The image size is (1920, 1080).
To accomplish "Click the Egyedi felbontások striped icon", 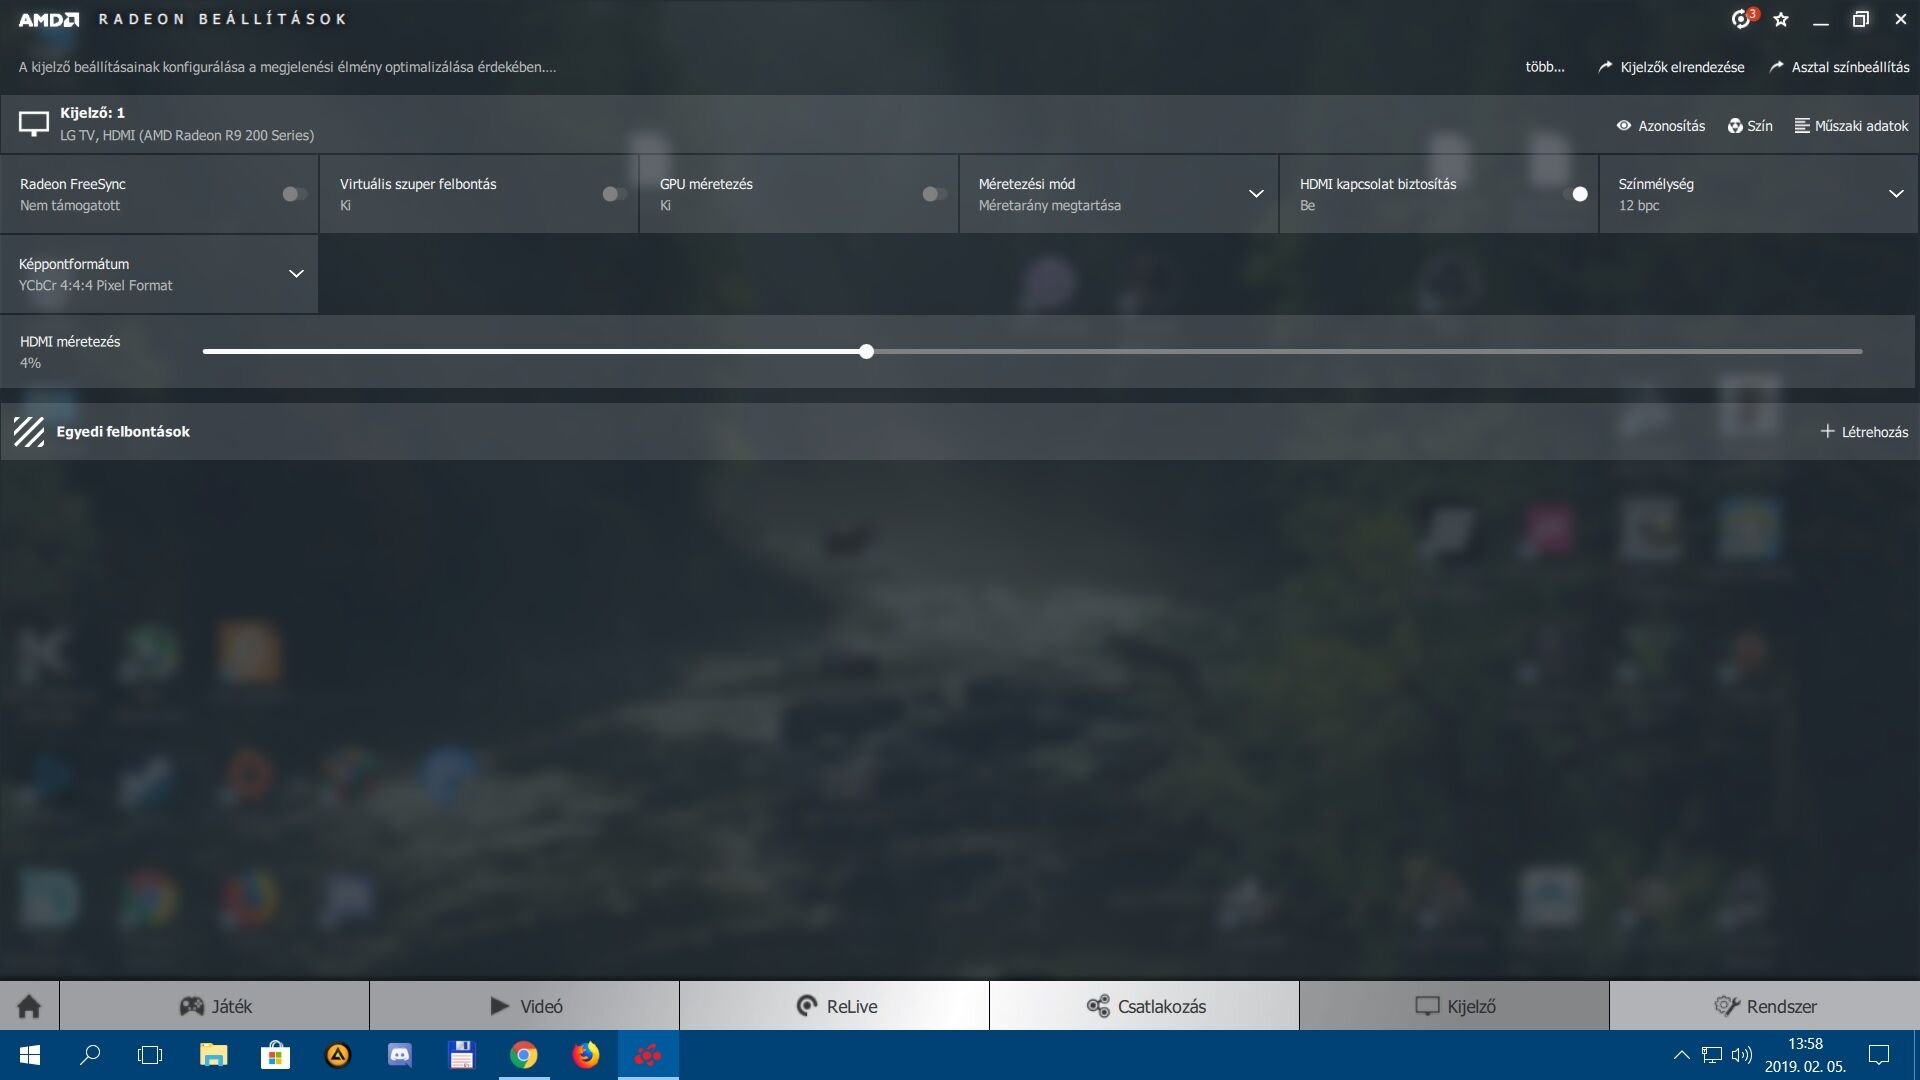I will coord(29,432).
